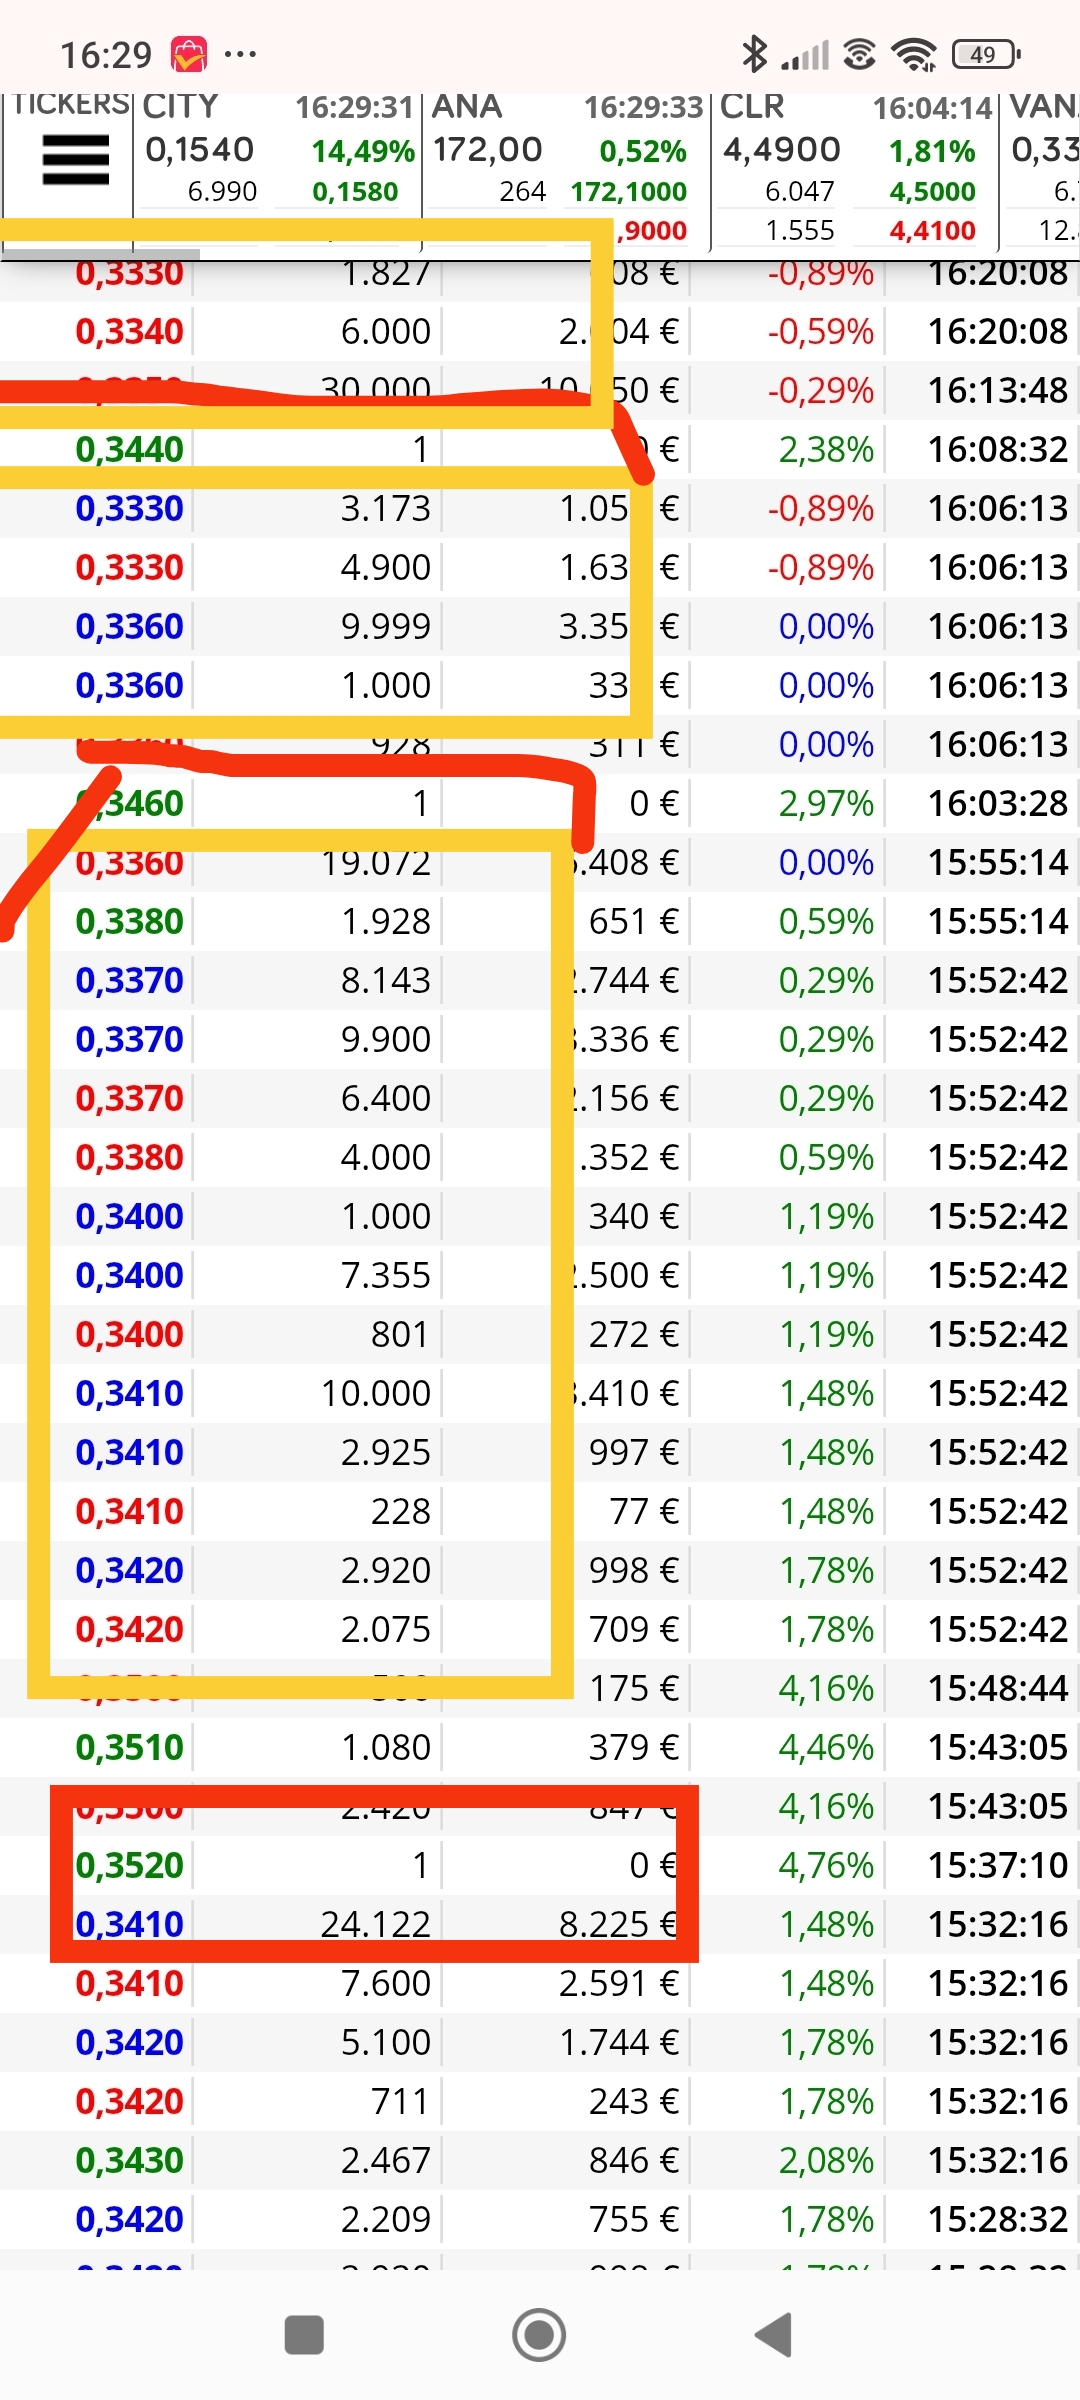Select the volume 8.143 cell

tap(386, 981)
